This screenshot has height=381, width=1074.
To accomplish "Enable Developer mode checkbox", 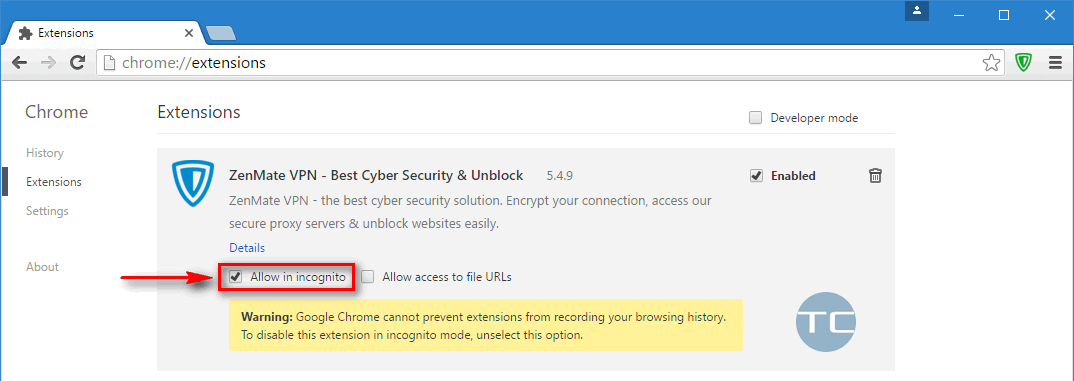I will pos(755,118).
